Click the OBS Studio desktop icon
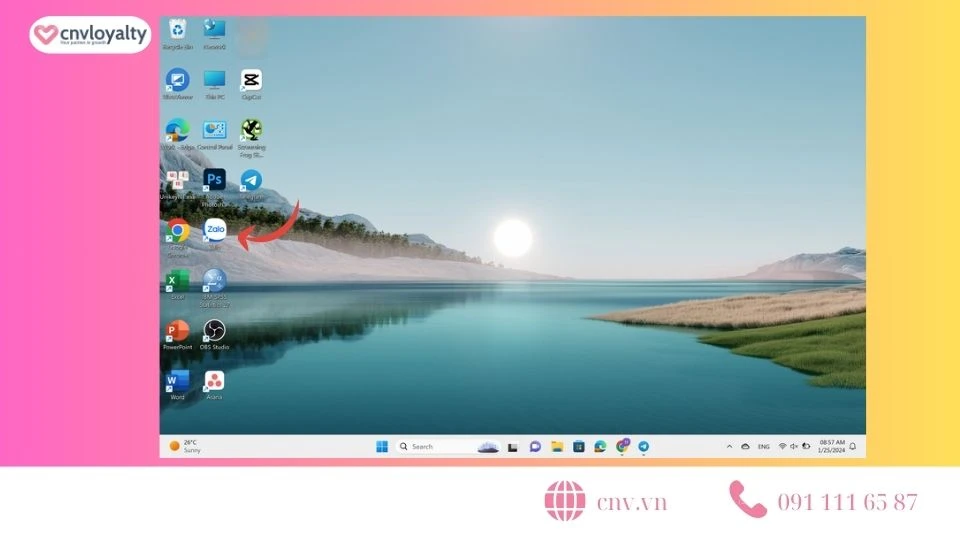Viewport: 960px width, 538px height. coord(214,331)
